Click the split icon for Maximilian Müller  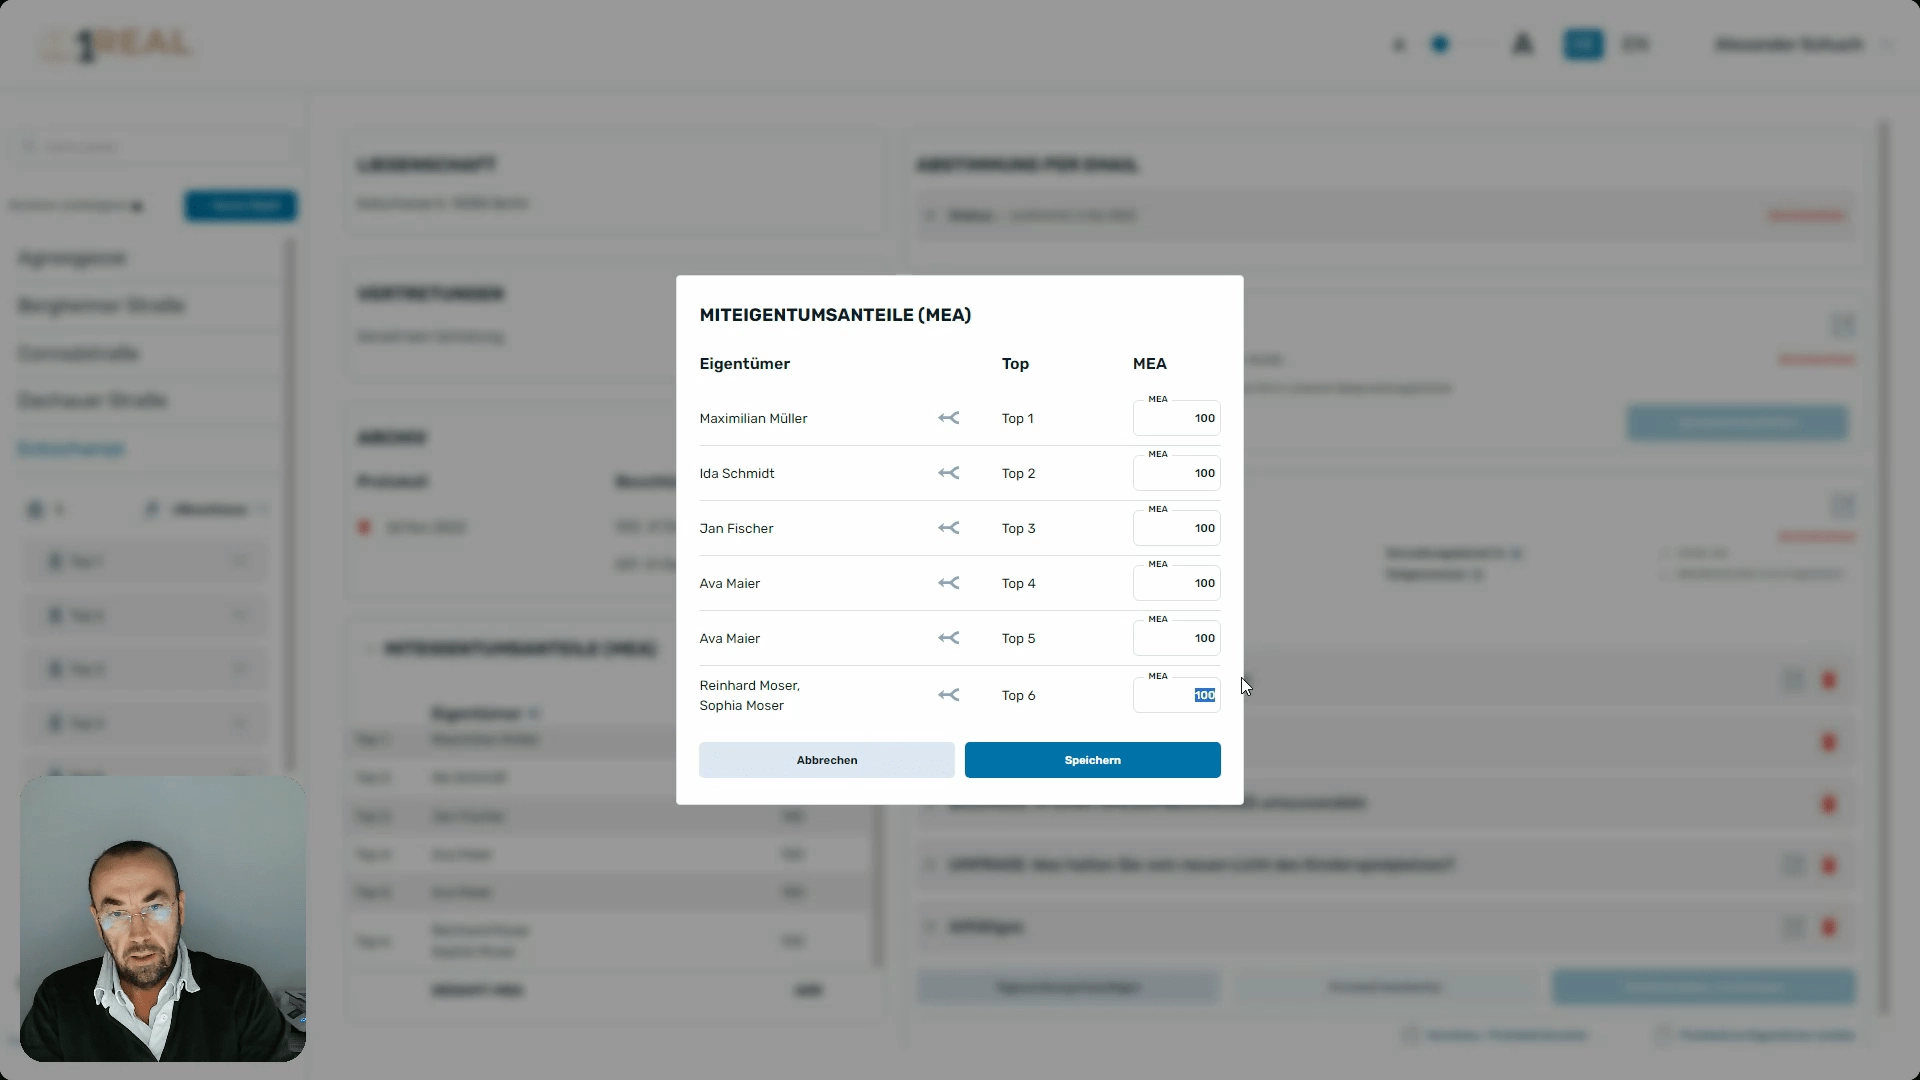[948, 418]
